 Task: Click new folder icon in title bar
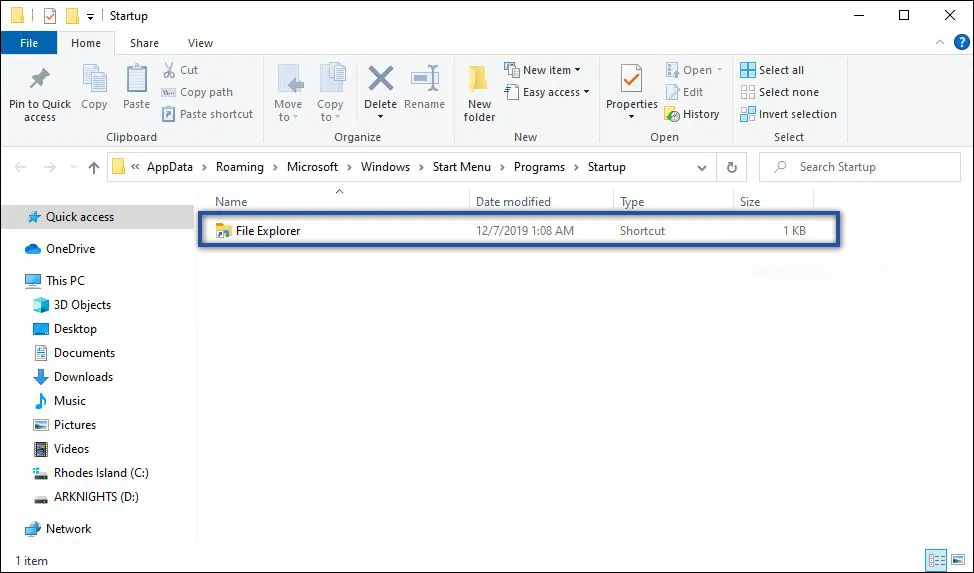[x=73, y=16]
